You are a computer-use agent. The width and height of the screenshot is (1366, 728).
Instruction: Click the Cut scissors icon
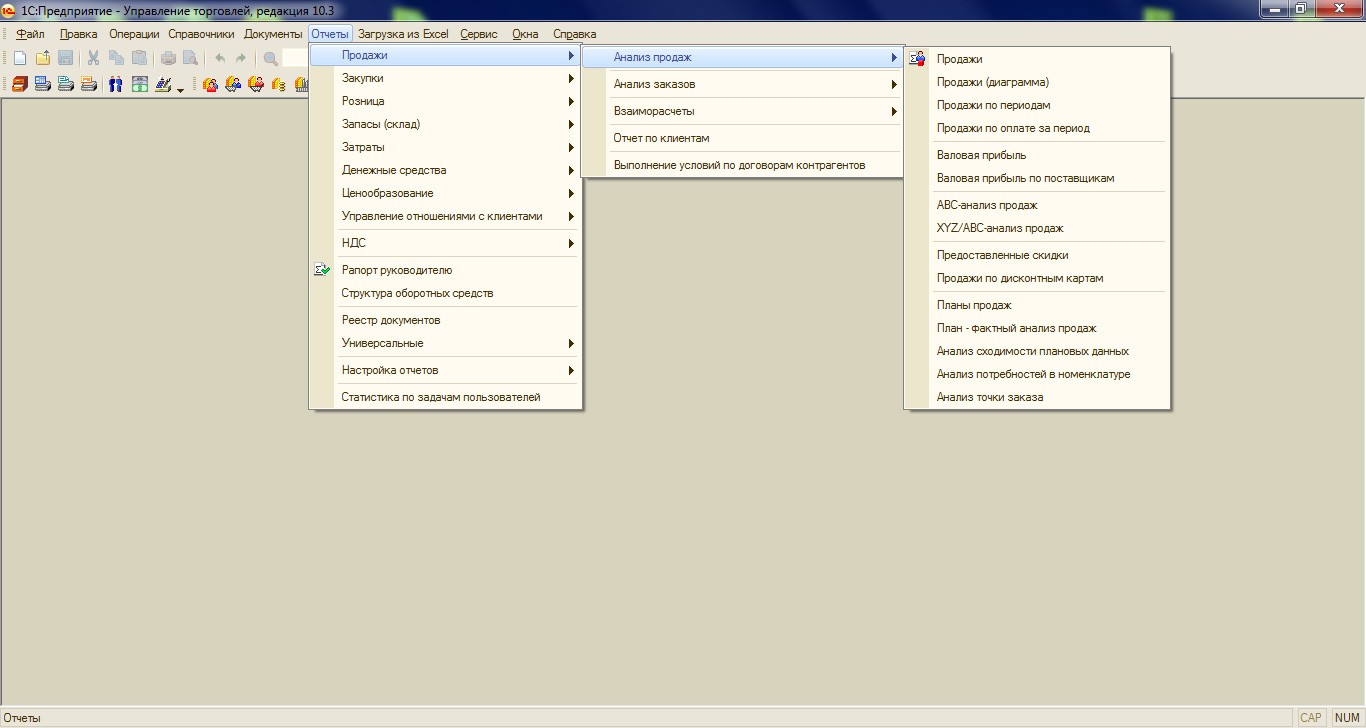tap(93, 58)
